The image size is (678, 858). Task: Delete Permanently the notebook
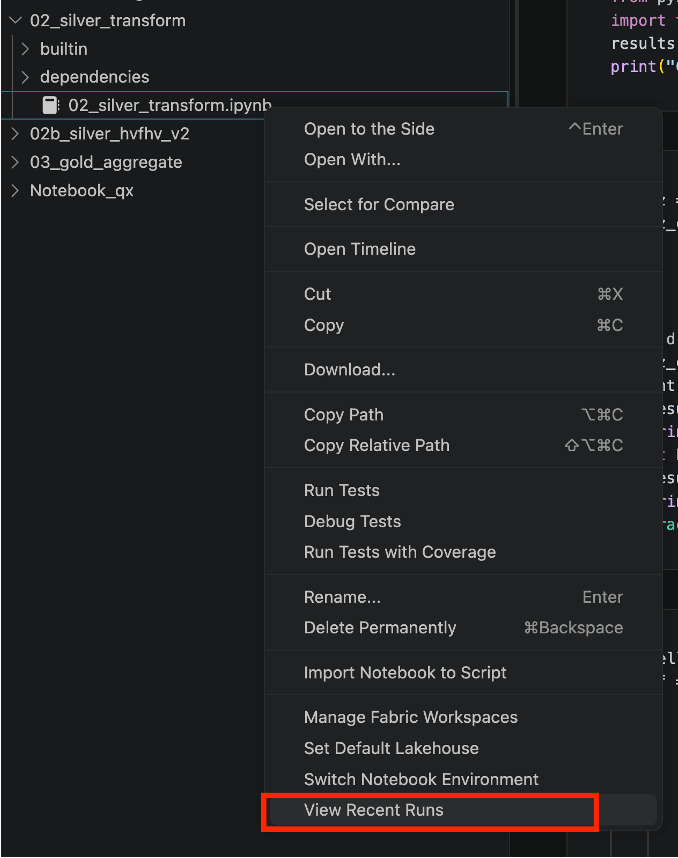click(x=380, y=628)
